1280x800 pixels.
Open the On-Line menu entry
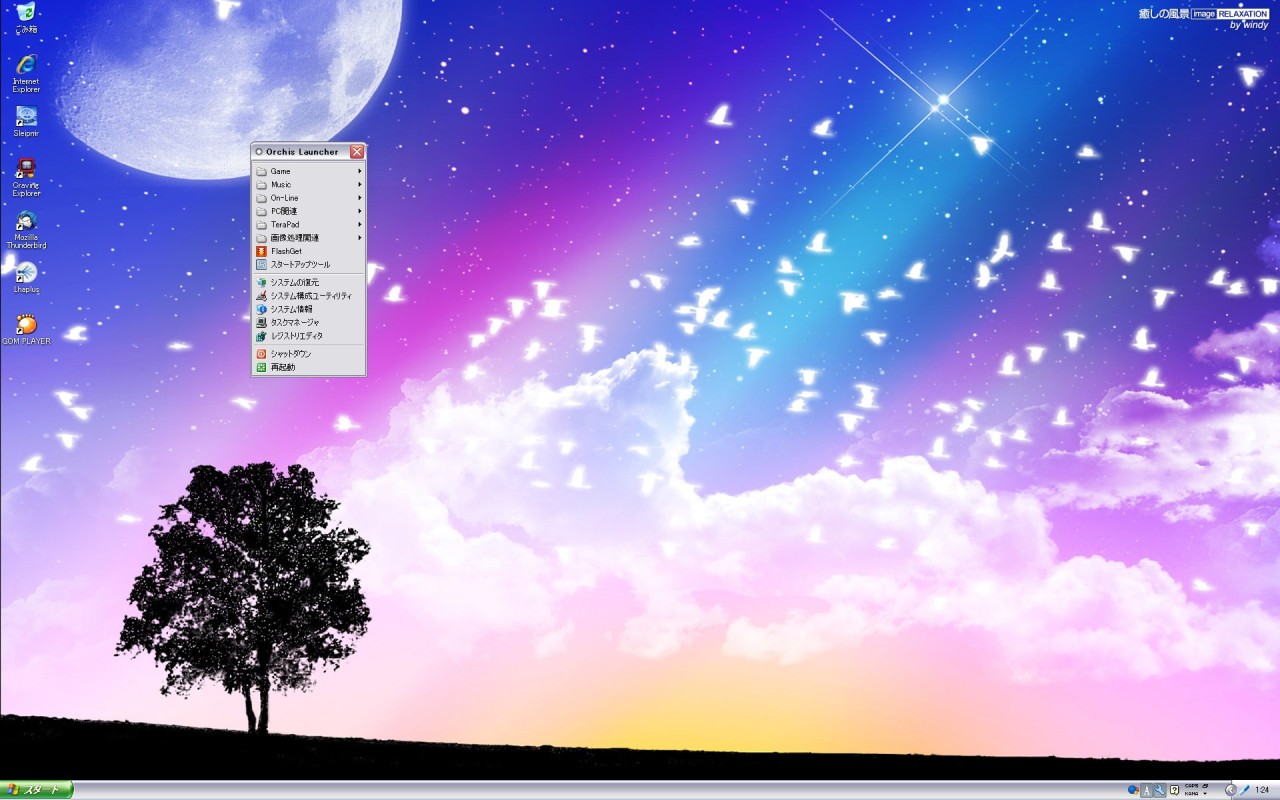click(x=308, y=198)
